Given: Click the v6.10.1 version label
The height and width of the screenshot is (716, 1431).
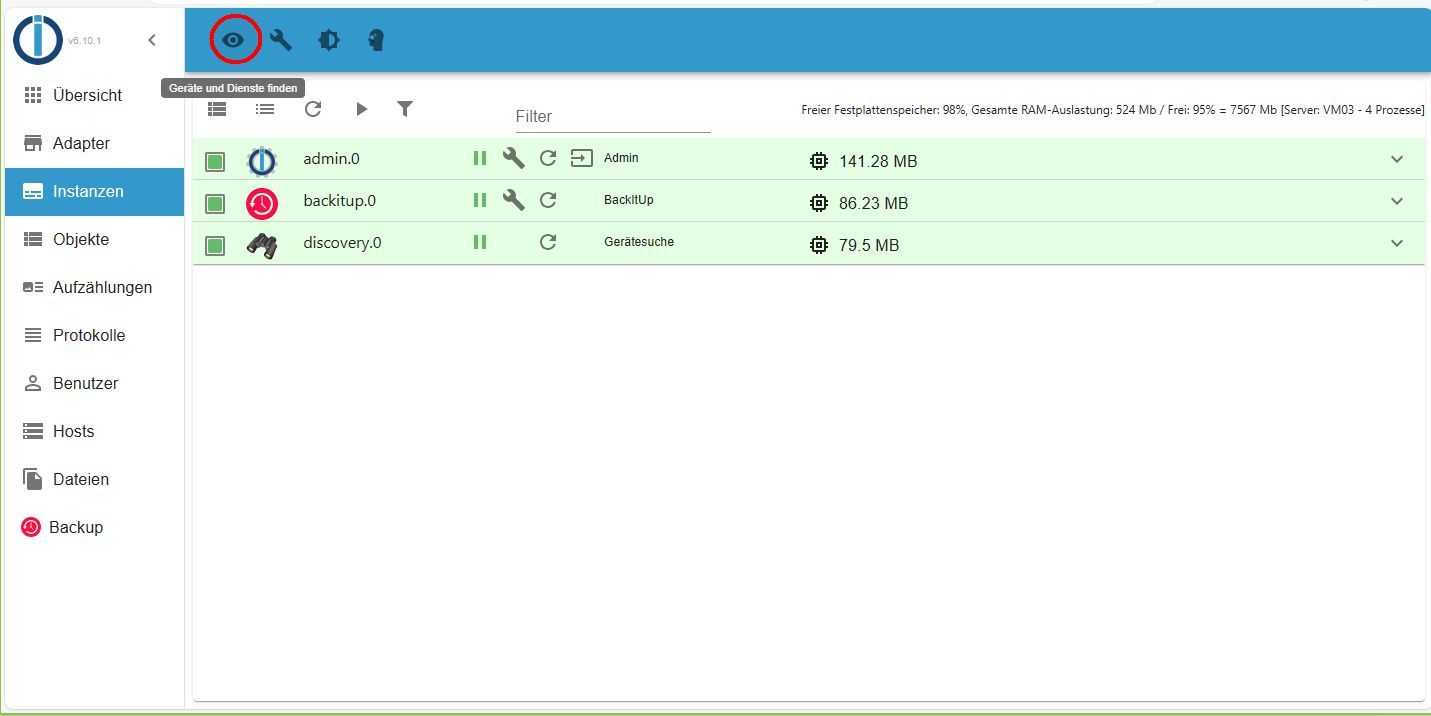Looking at the screenshot, I should pyautogui.click(x=84, y=41).
